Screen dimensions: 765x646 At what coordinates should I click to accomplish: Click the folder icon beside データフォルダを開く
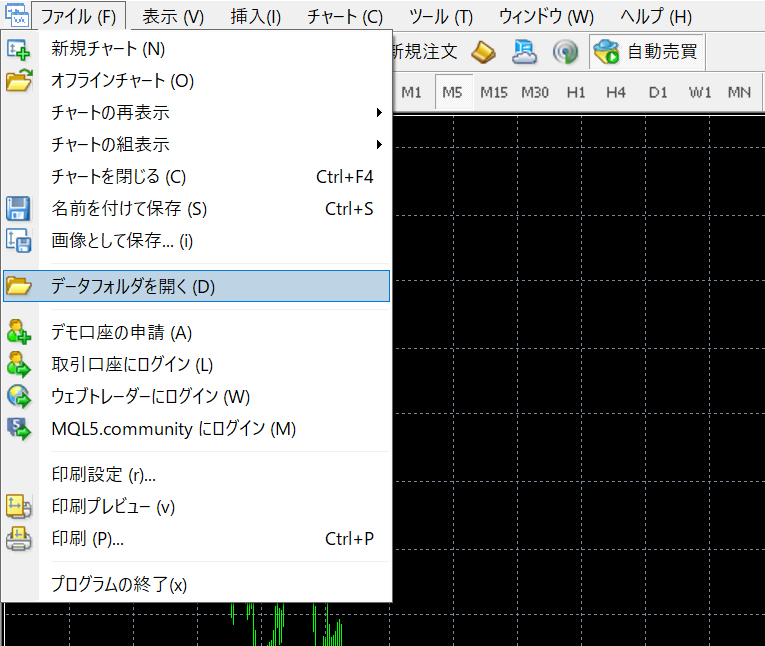click(19, 286)
